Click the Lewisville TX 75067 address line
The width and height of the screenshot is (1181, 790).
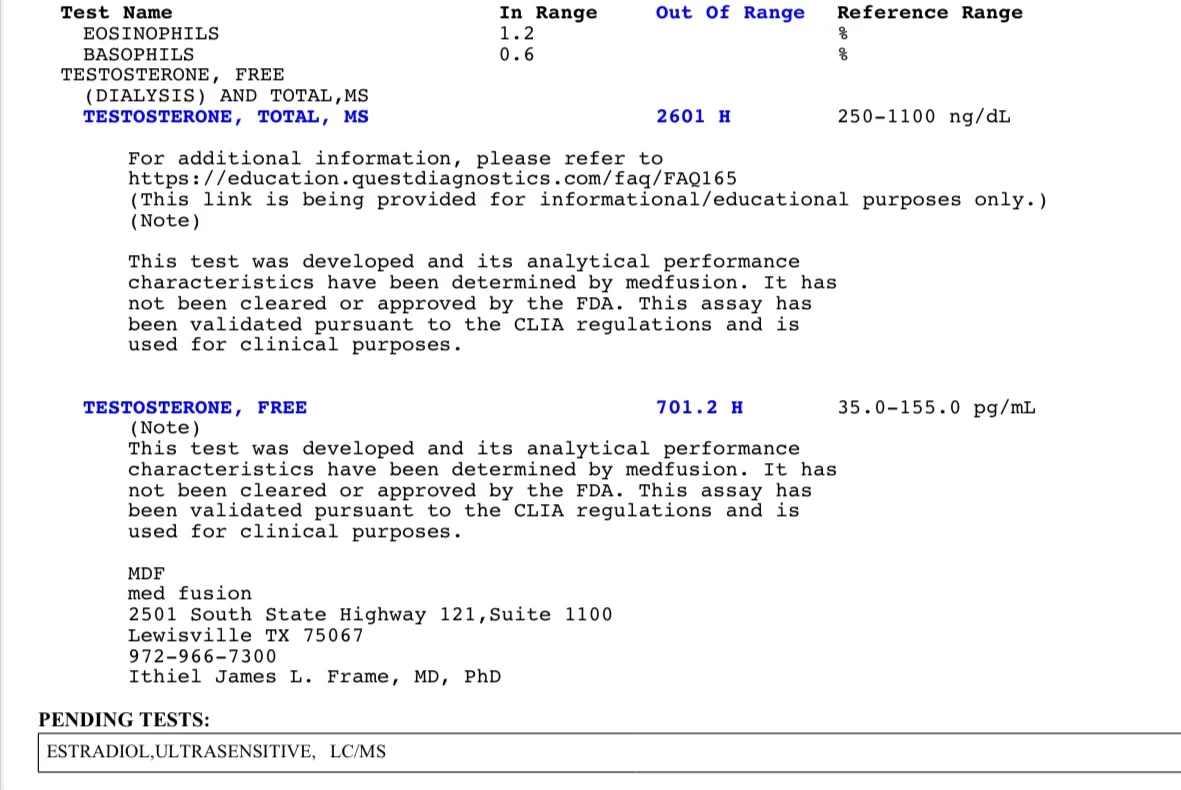pyautogui.click(x=246, y=636)
